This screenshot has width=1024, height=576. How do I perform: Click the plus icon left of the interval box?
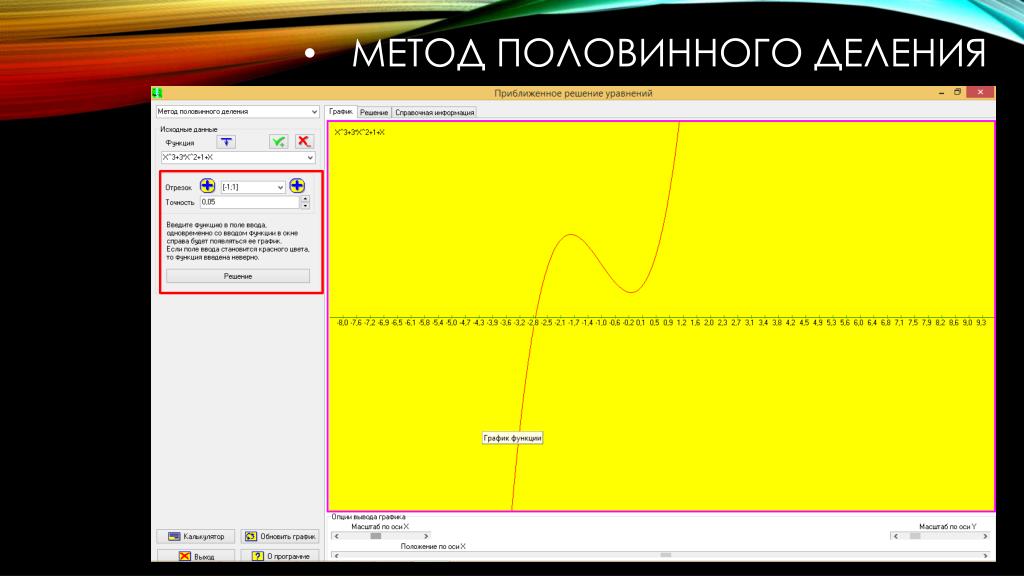(x=207, y=186)
